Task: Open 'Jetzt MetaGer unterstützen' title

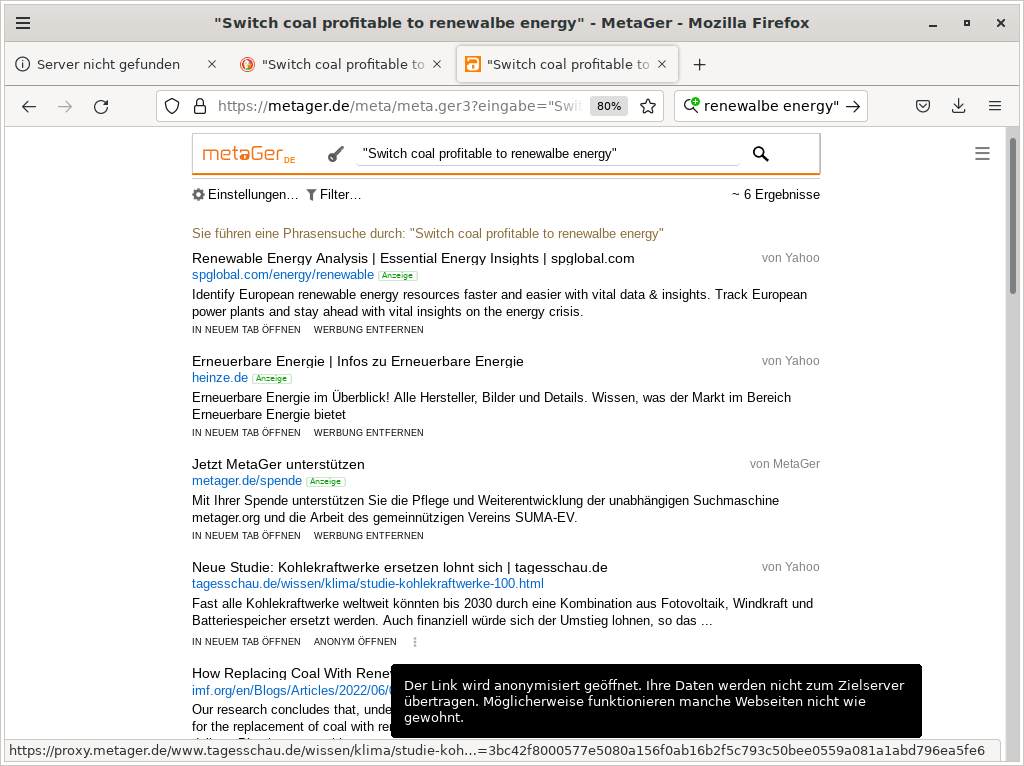Action: (x=278, y=464)
